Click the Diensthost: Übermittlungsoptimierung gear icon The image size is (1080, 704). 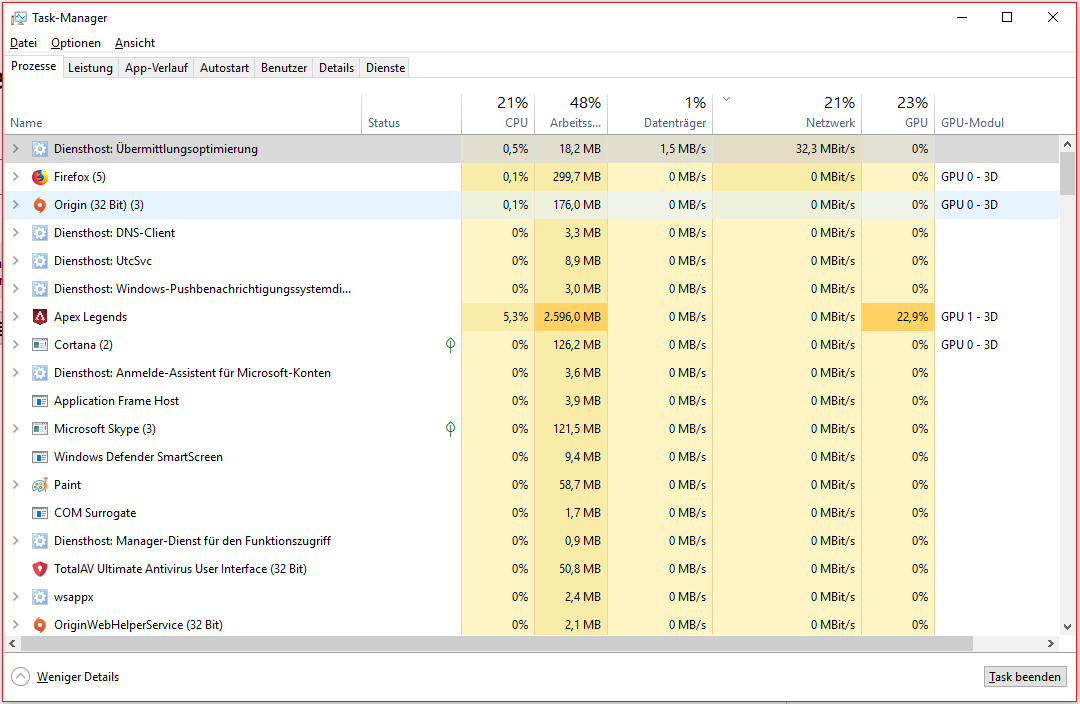point(40,149)
